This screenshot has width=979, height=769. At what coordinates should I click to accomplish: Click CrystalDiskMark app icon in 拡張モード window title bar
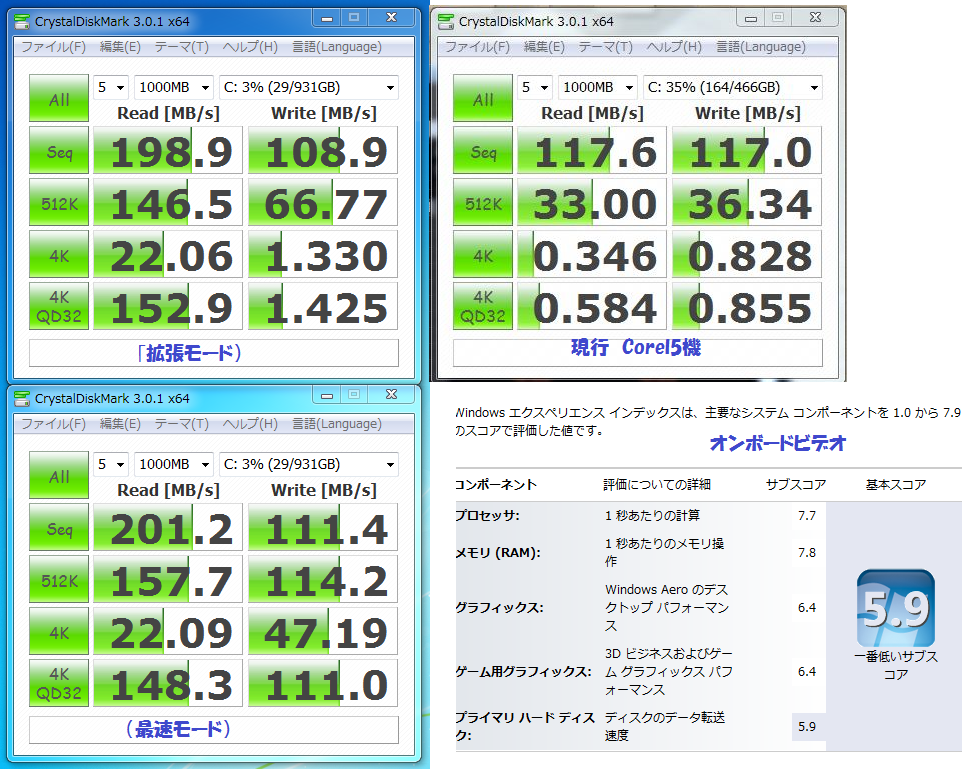click(22, 22)
